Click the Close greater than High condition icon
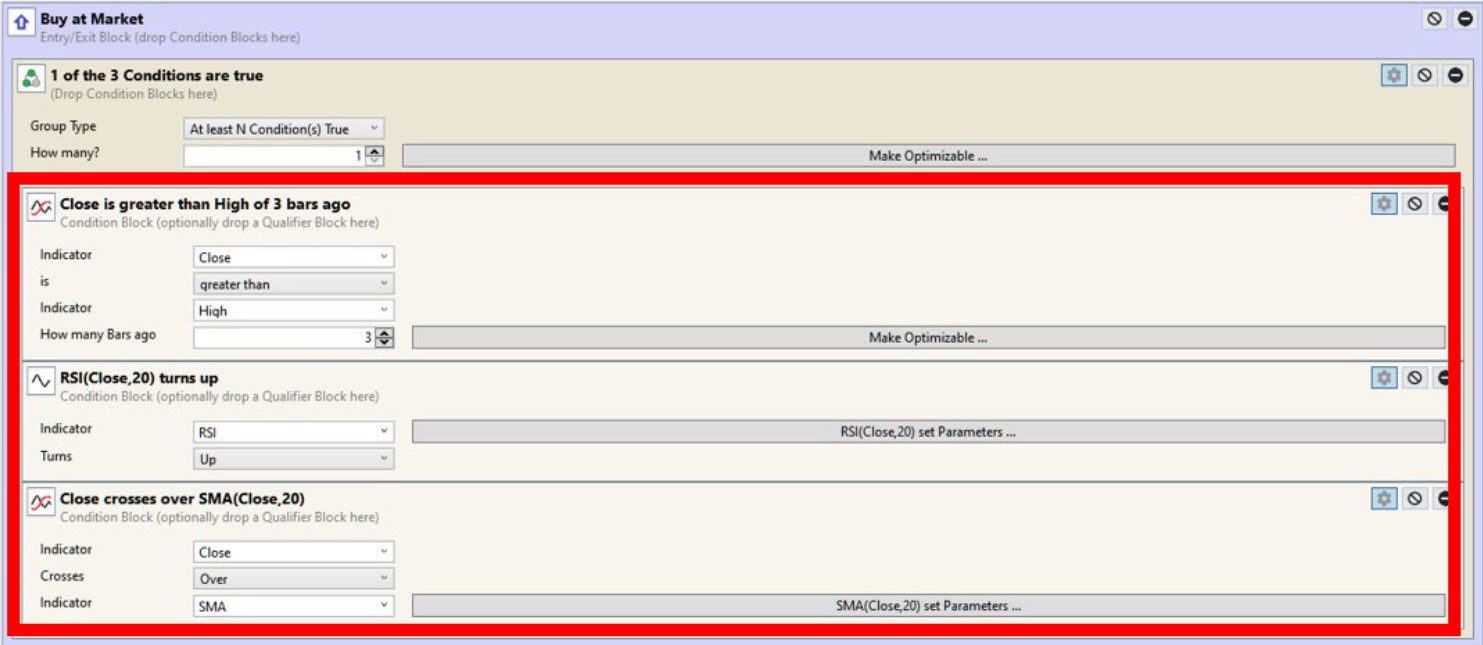The image size is (1483, 645). [x=40, y=207]
